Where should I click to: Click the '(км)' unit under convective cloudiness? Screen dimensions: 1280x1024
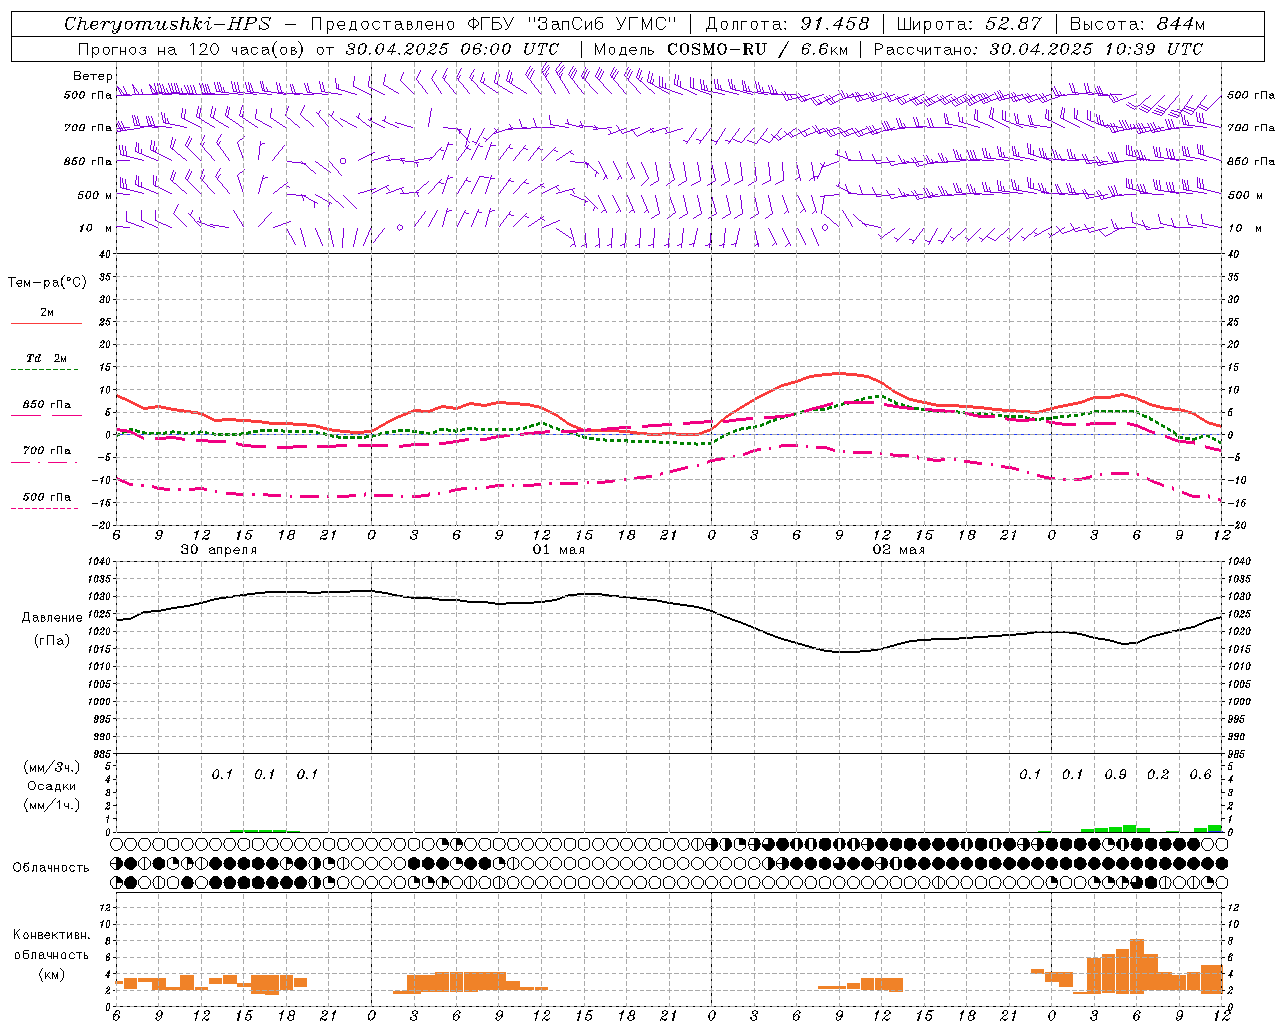52,974
